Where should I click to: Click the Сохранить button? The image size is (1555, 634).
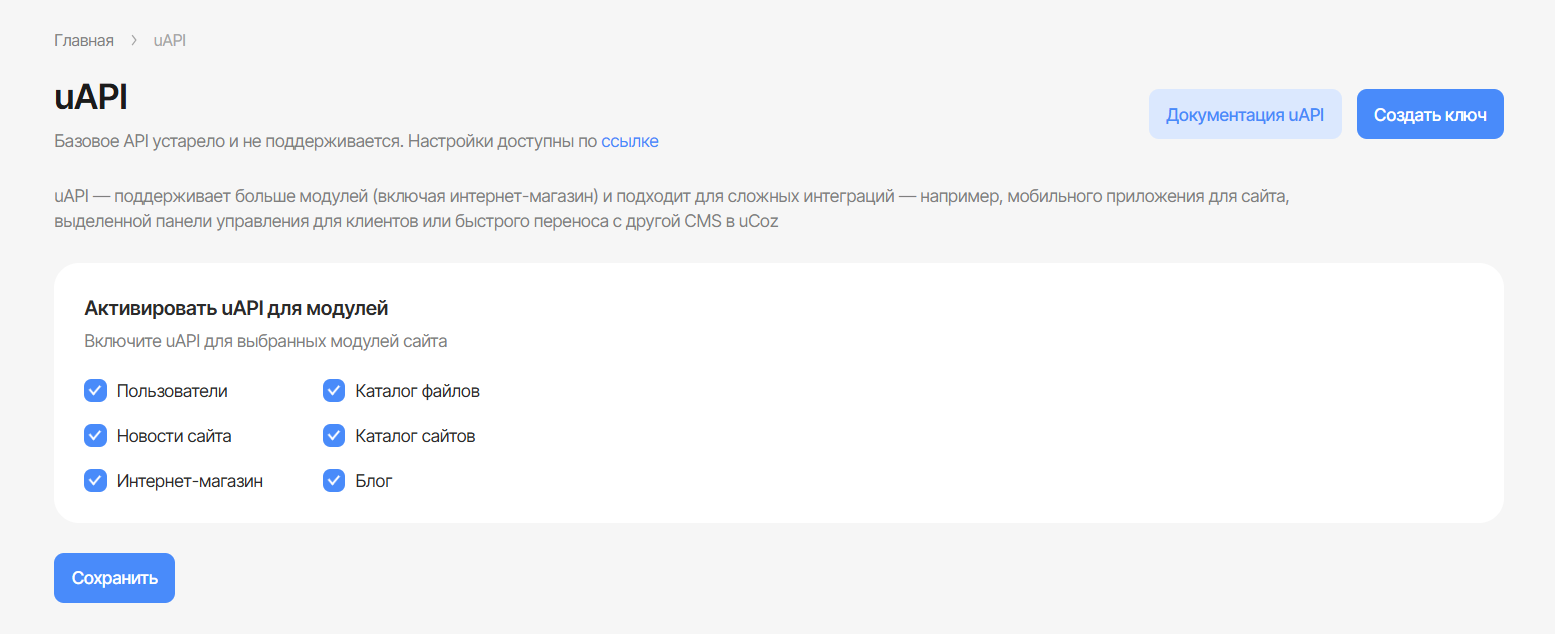point(114,578)
